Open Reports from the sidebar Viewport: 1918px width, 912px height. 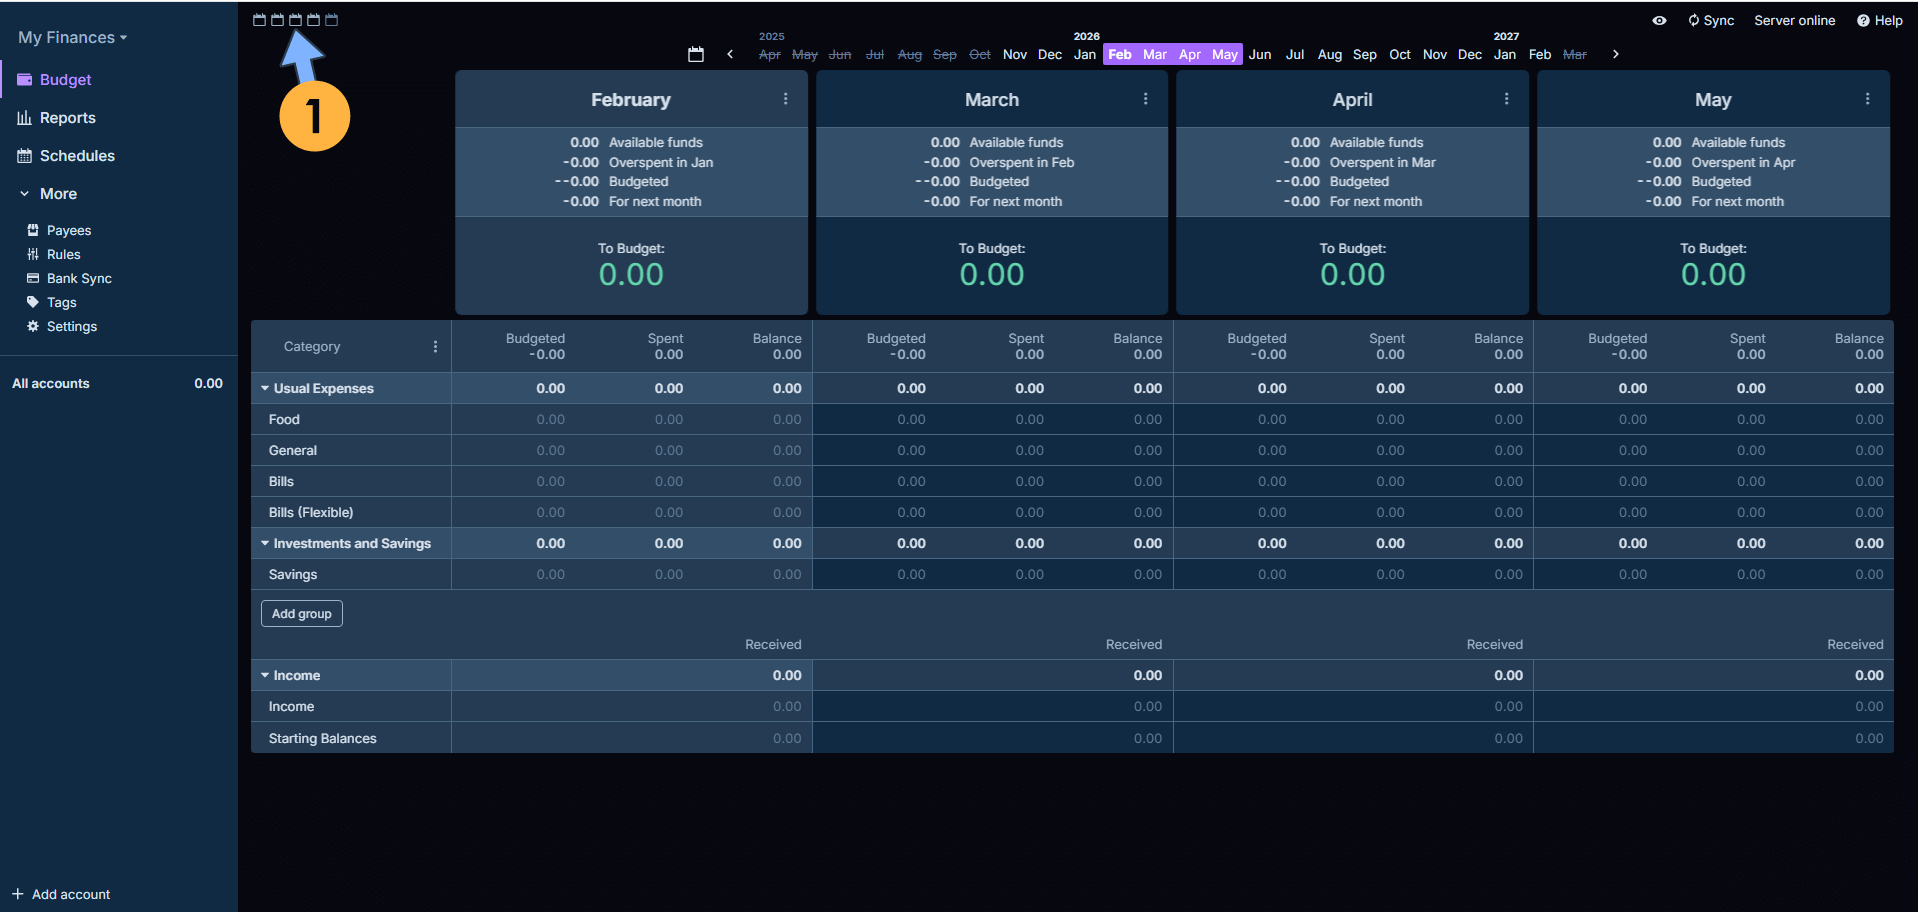[x=67, y=118]
